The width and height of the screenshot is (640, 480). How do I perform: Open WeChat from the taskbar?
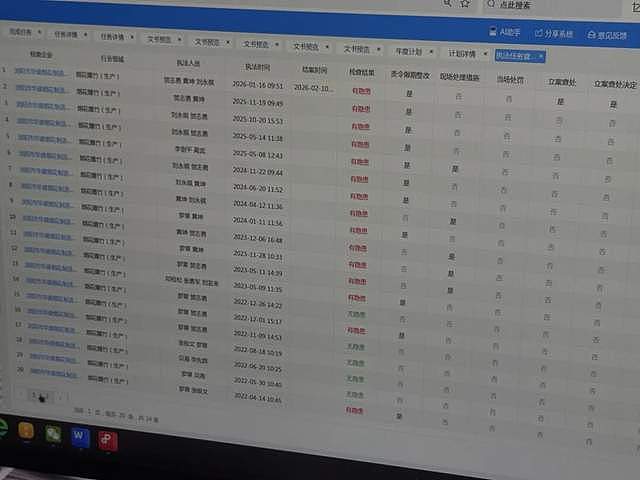tap(53, 433)
